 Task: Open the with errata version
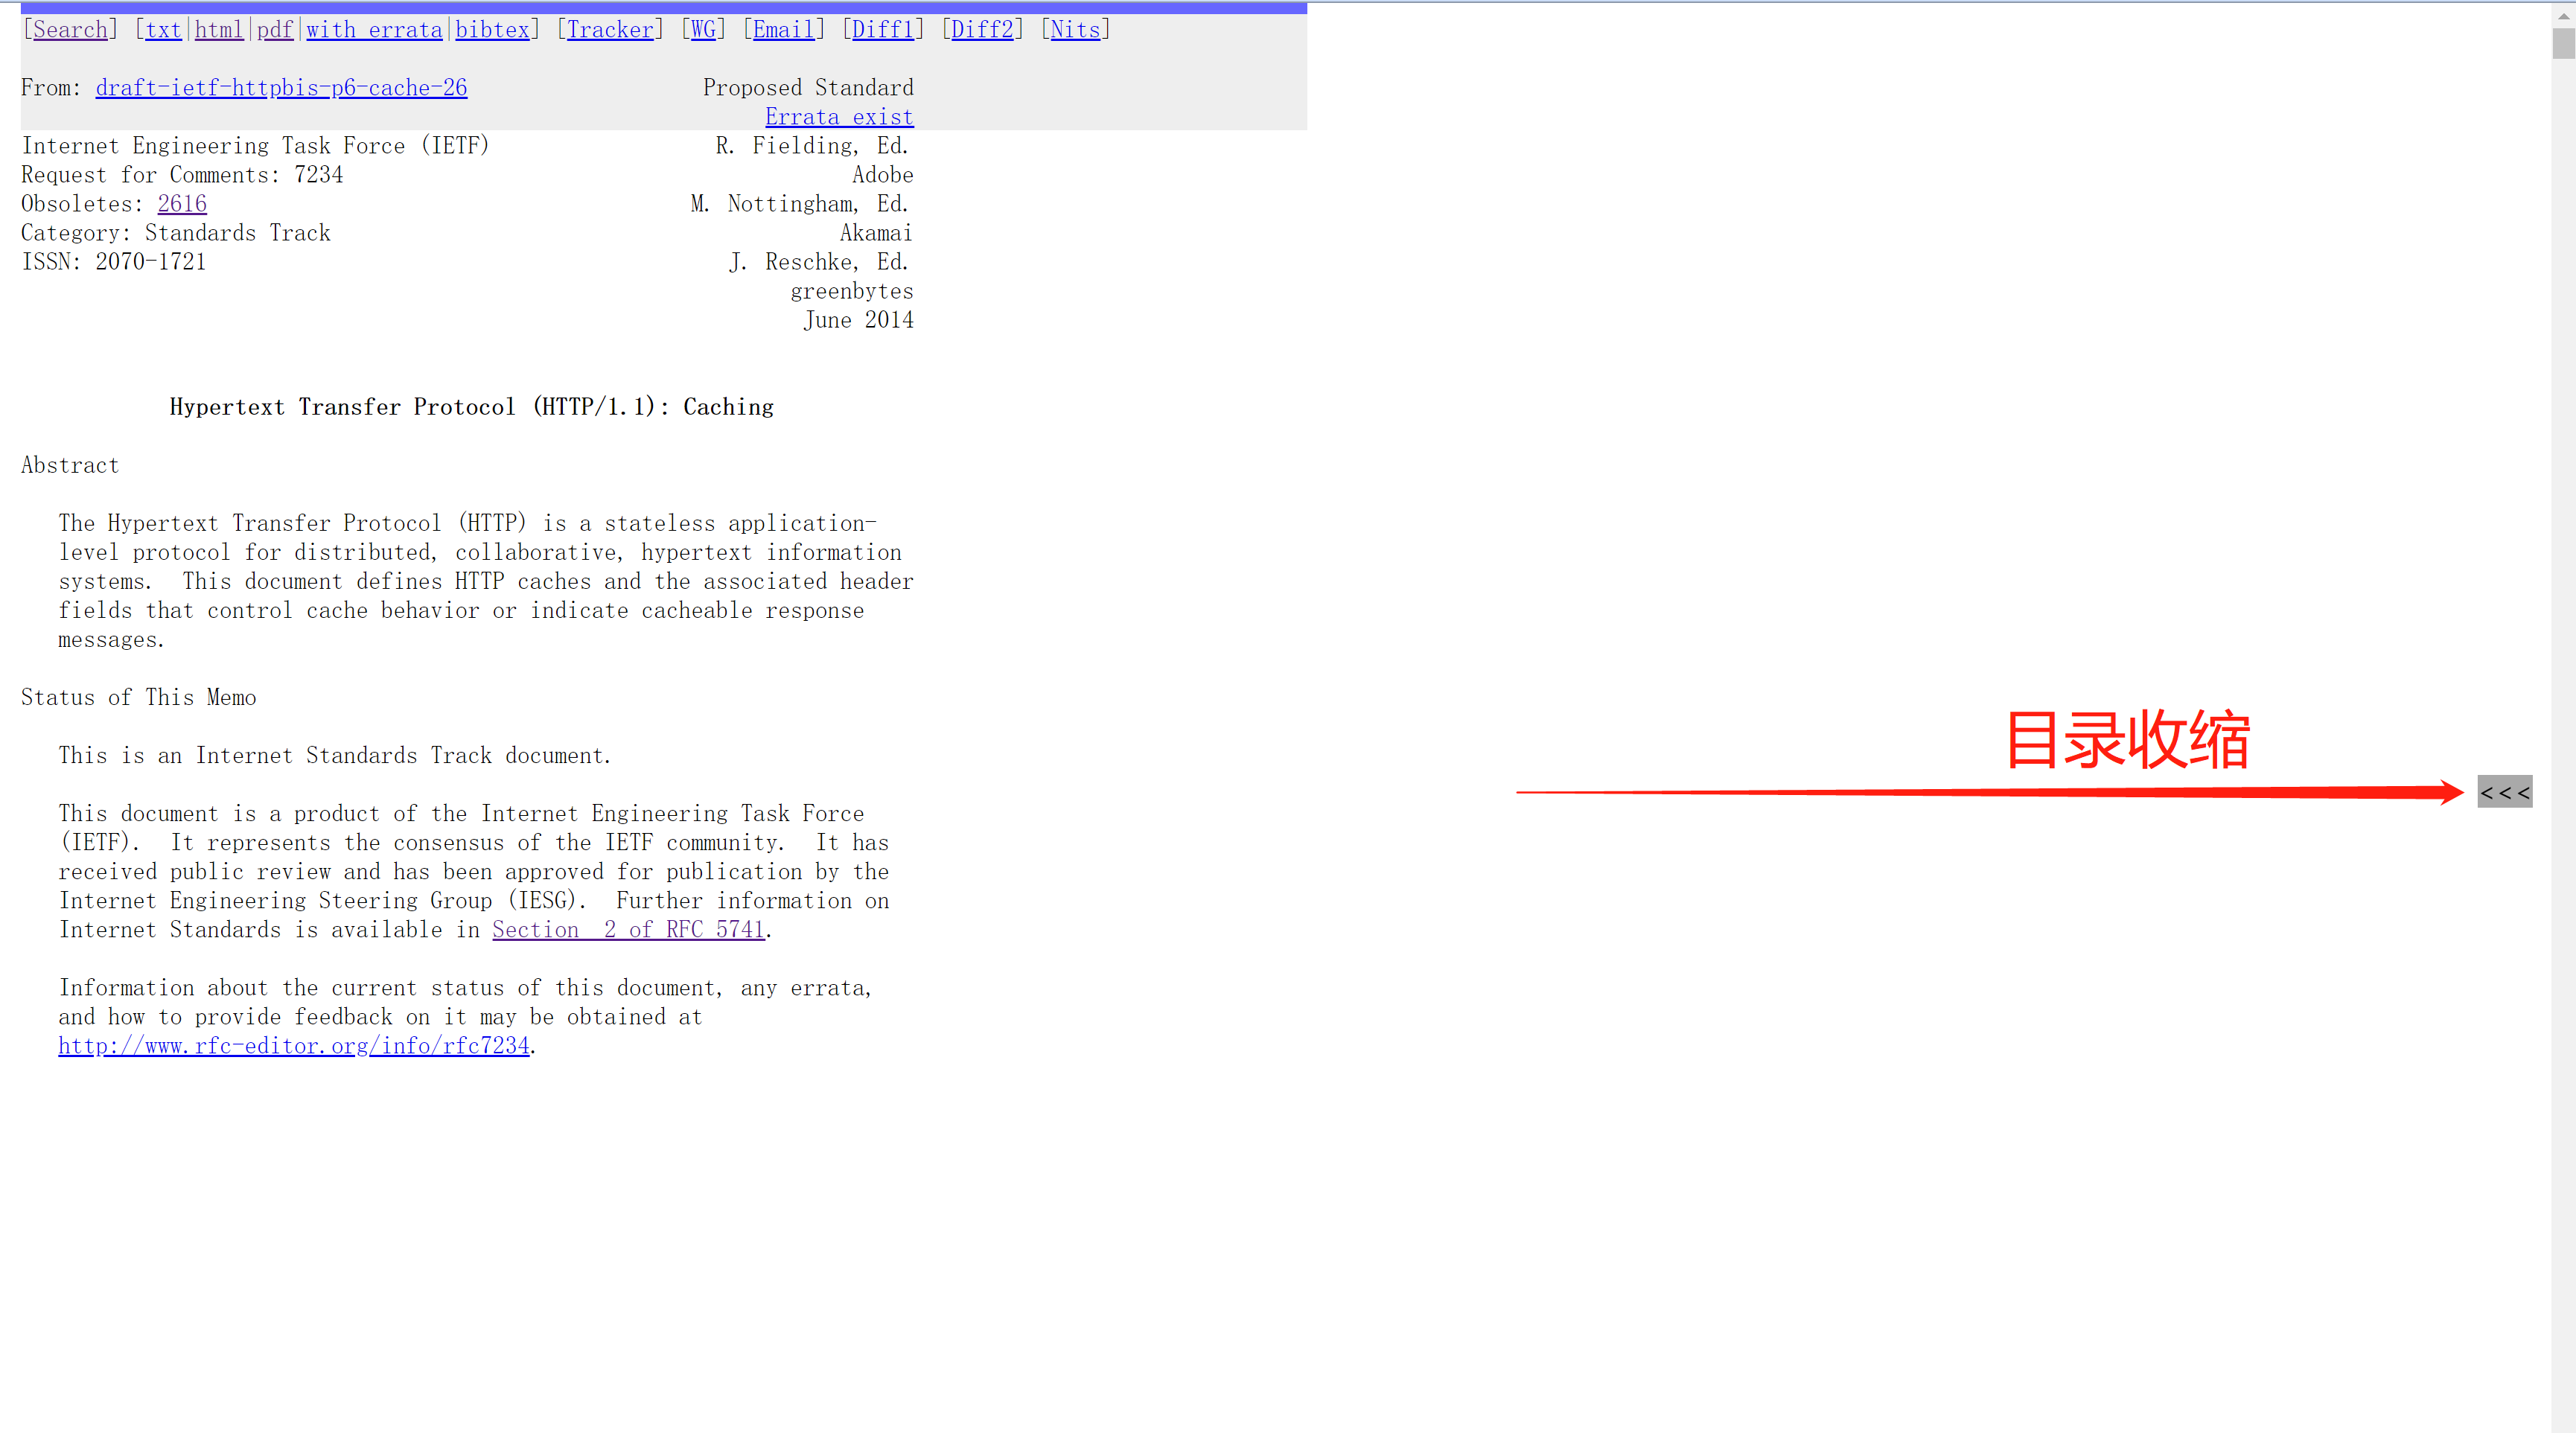[374, 30]
